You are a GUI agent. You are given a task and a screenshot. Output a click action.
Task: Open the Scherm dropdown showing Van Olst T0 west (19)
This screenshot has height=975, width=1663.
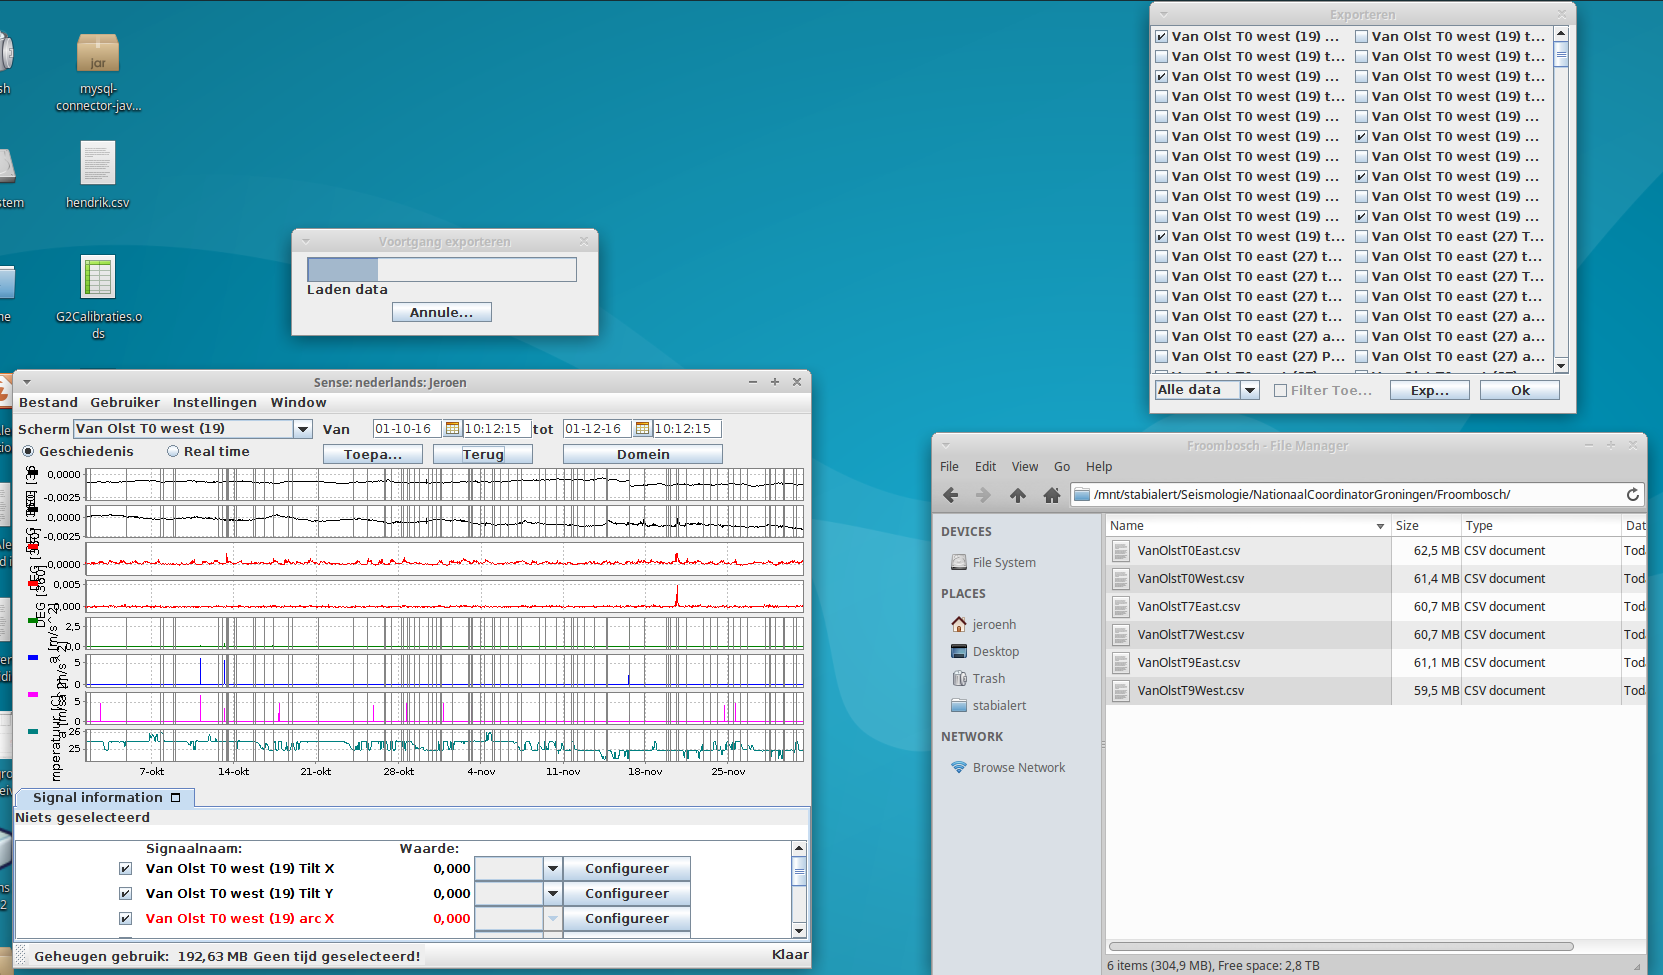pos(302,429)
